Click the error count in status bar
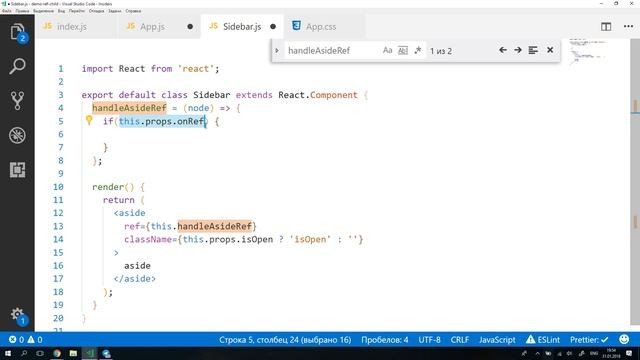 [x=16, y=340]
